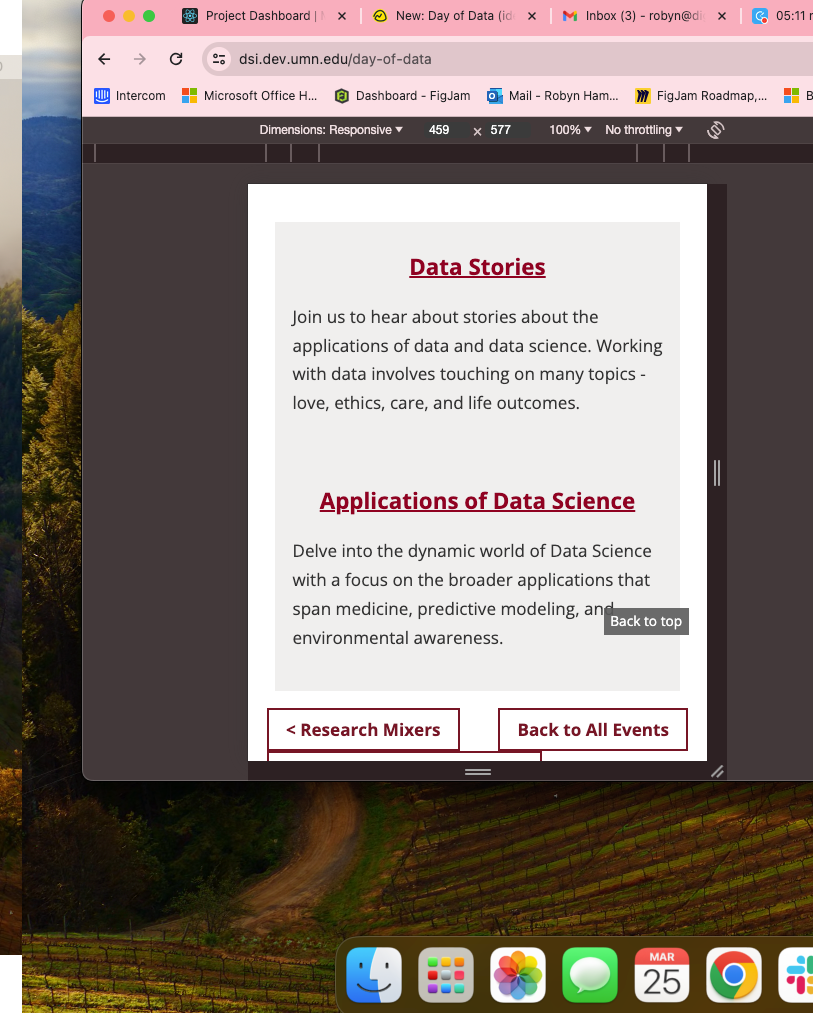
Task: Open the 100% zoom dropdown
Action: click(x=570, y=130)
